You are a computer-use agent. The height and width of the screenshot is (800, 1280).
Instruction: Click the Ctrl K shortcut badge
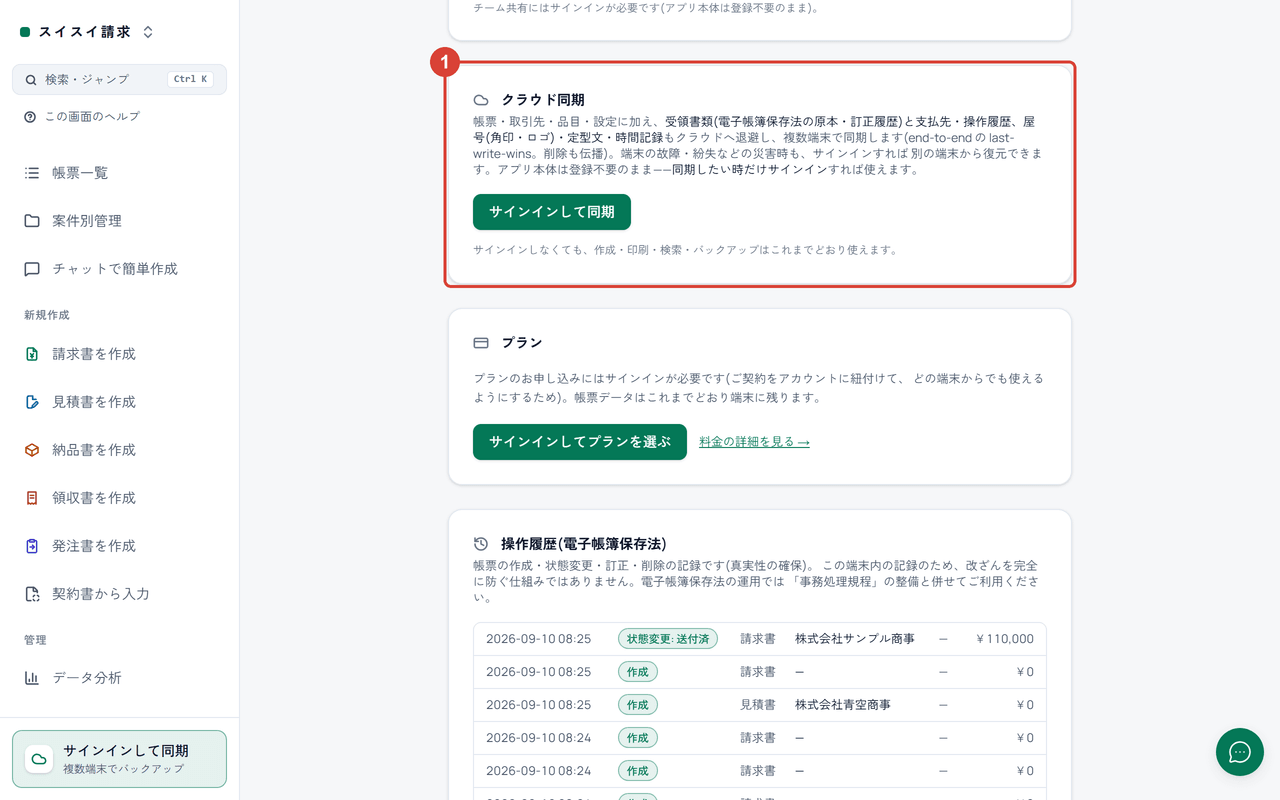tap(190, 79)
